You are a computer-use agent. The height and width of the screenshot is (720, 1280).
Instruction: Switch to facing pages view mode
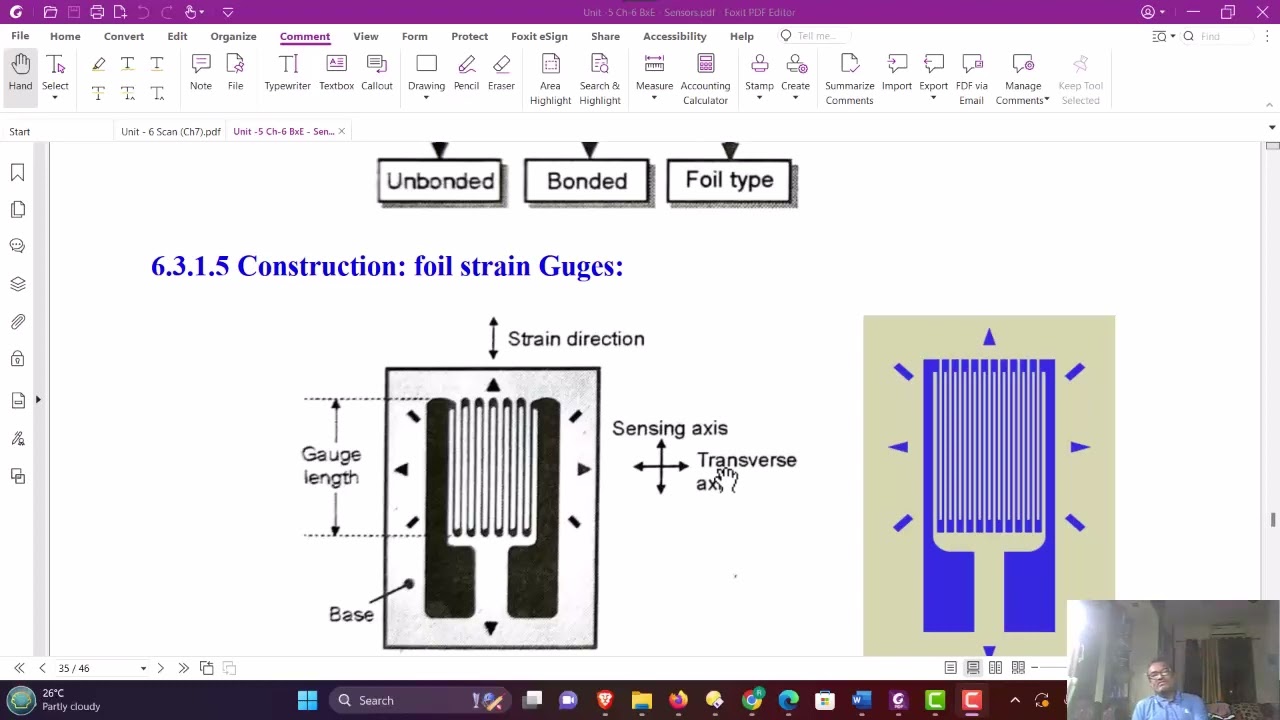coord(995,668)
